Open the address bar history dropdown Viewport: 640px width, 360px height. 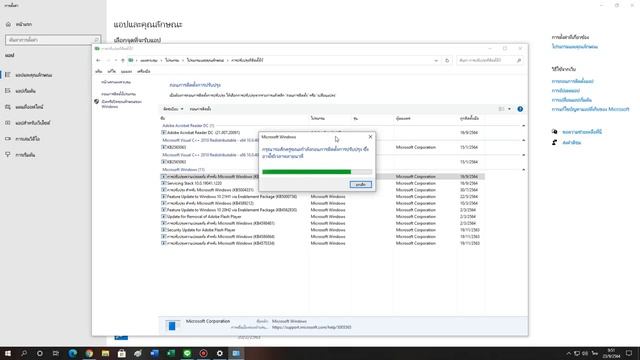pyautogui.click(x=436, y=60)
